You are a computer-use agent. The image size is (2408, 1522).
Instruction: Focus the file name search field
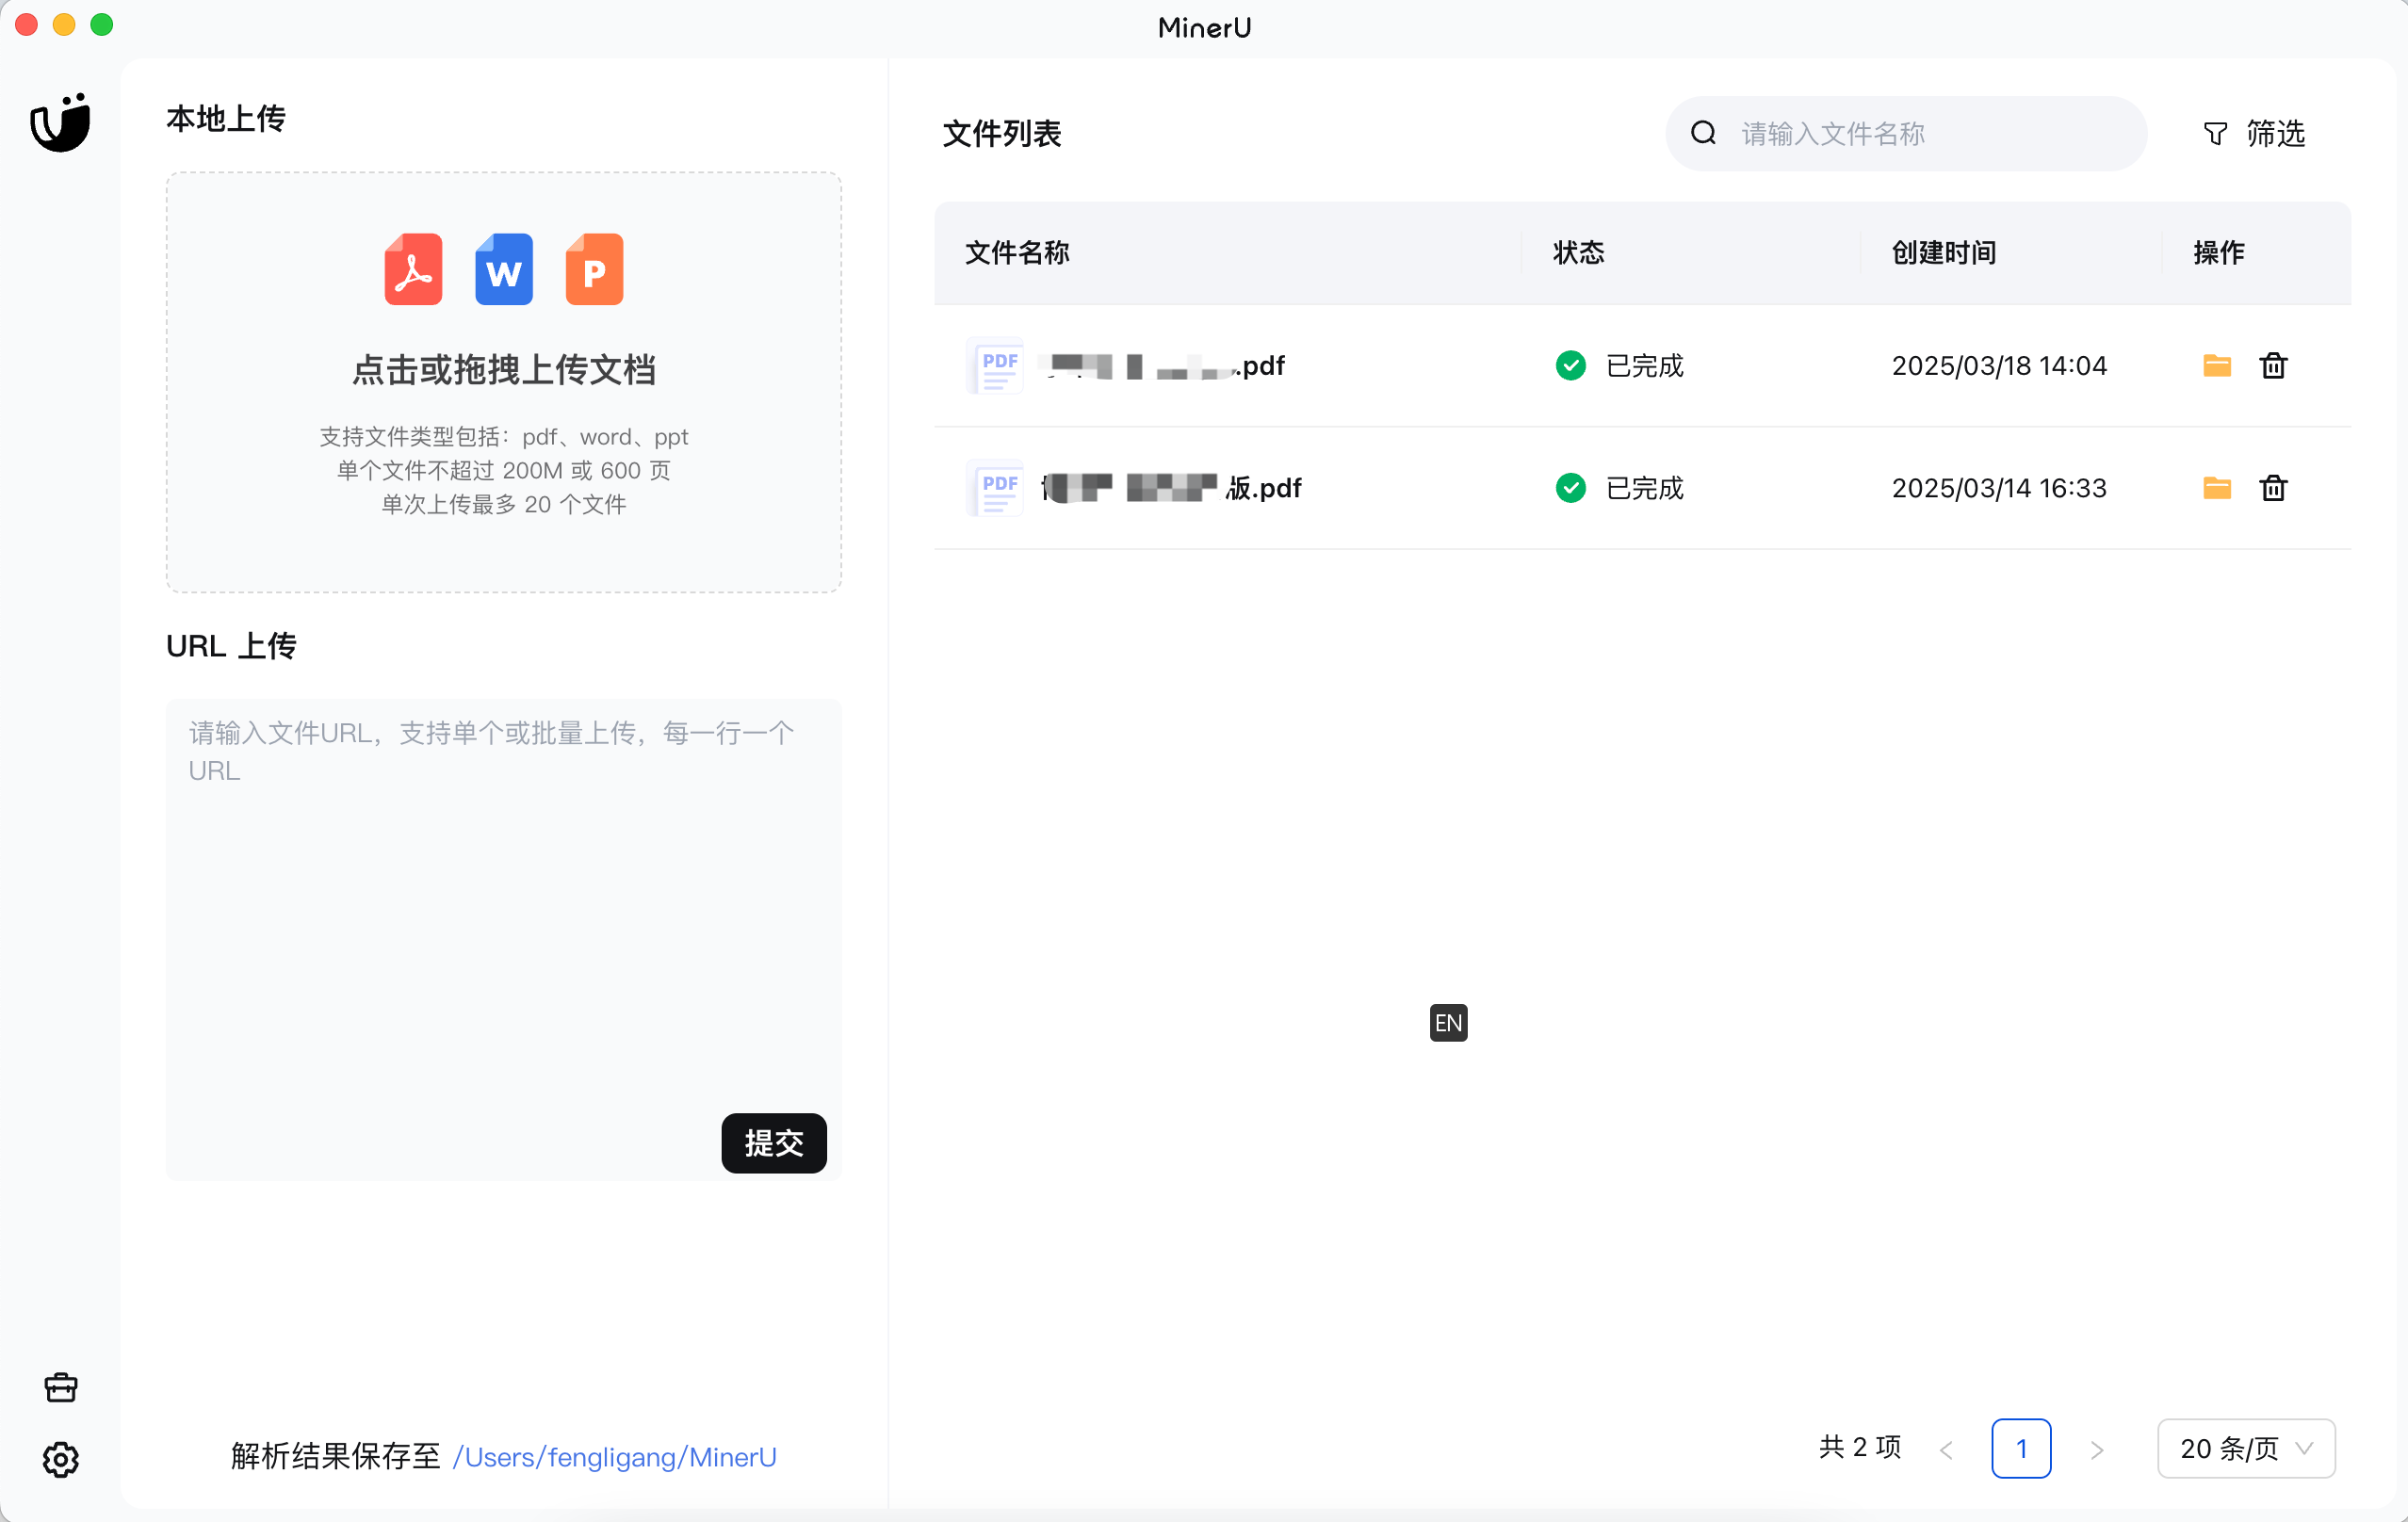[x=1920, y=133]
